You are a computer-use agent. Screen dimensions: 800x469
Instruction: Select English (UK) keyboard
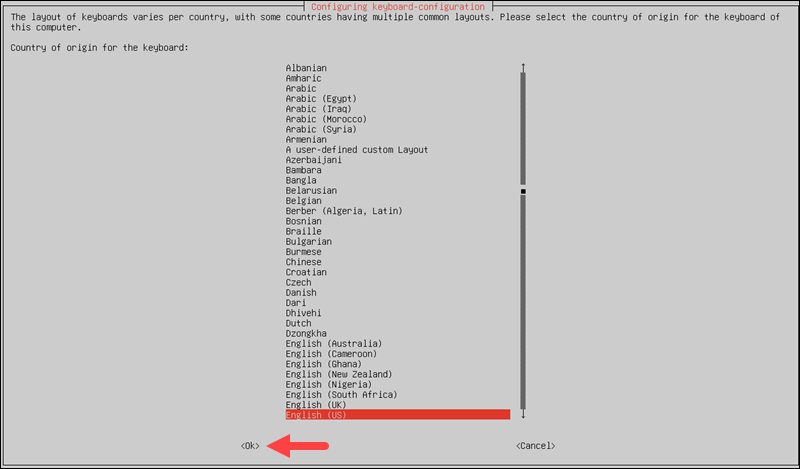tap(316, 405)
